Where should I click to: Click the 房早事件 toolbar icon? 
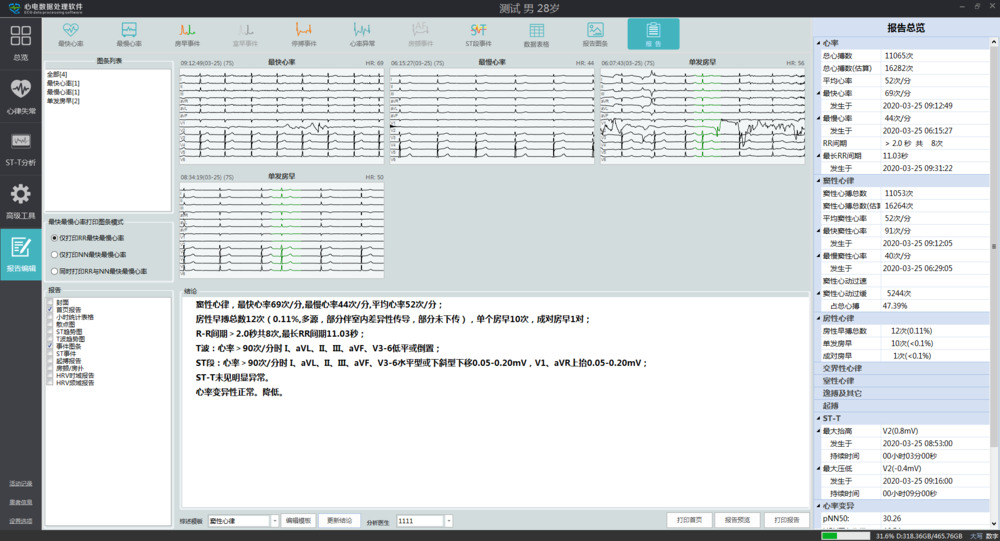pos(187,34)
